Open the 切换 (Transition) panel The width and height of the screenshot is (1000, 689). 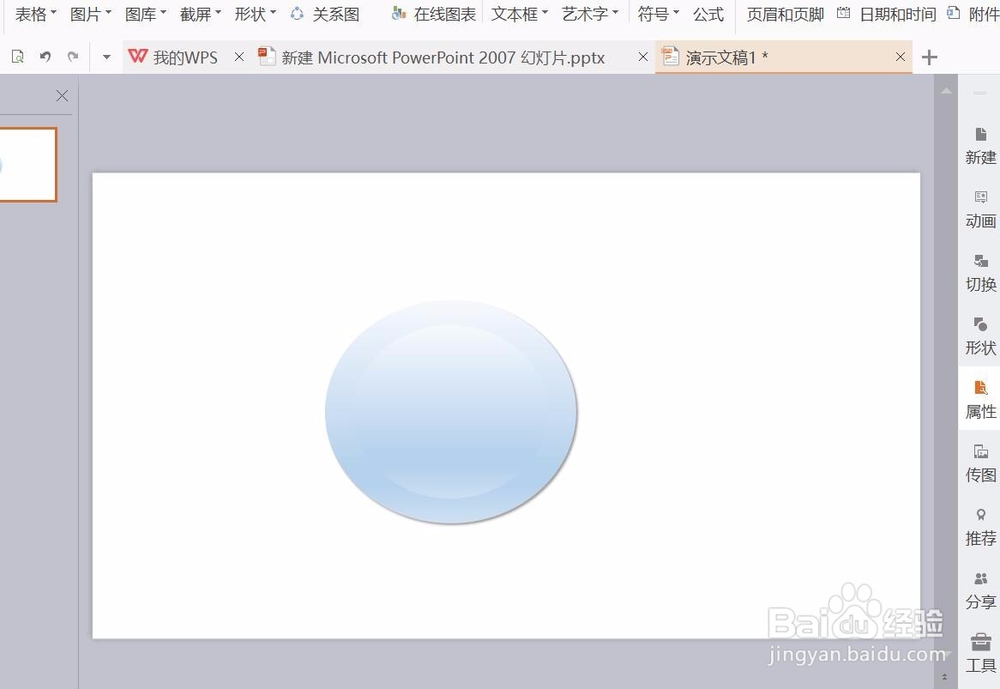click(980, 272)
